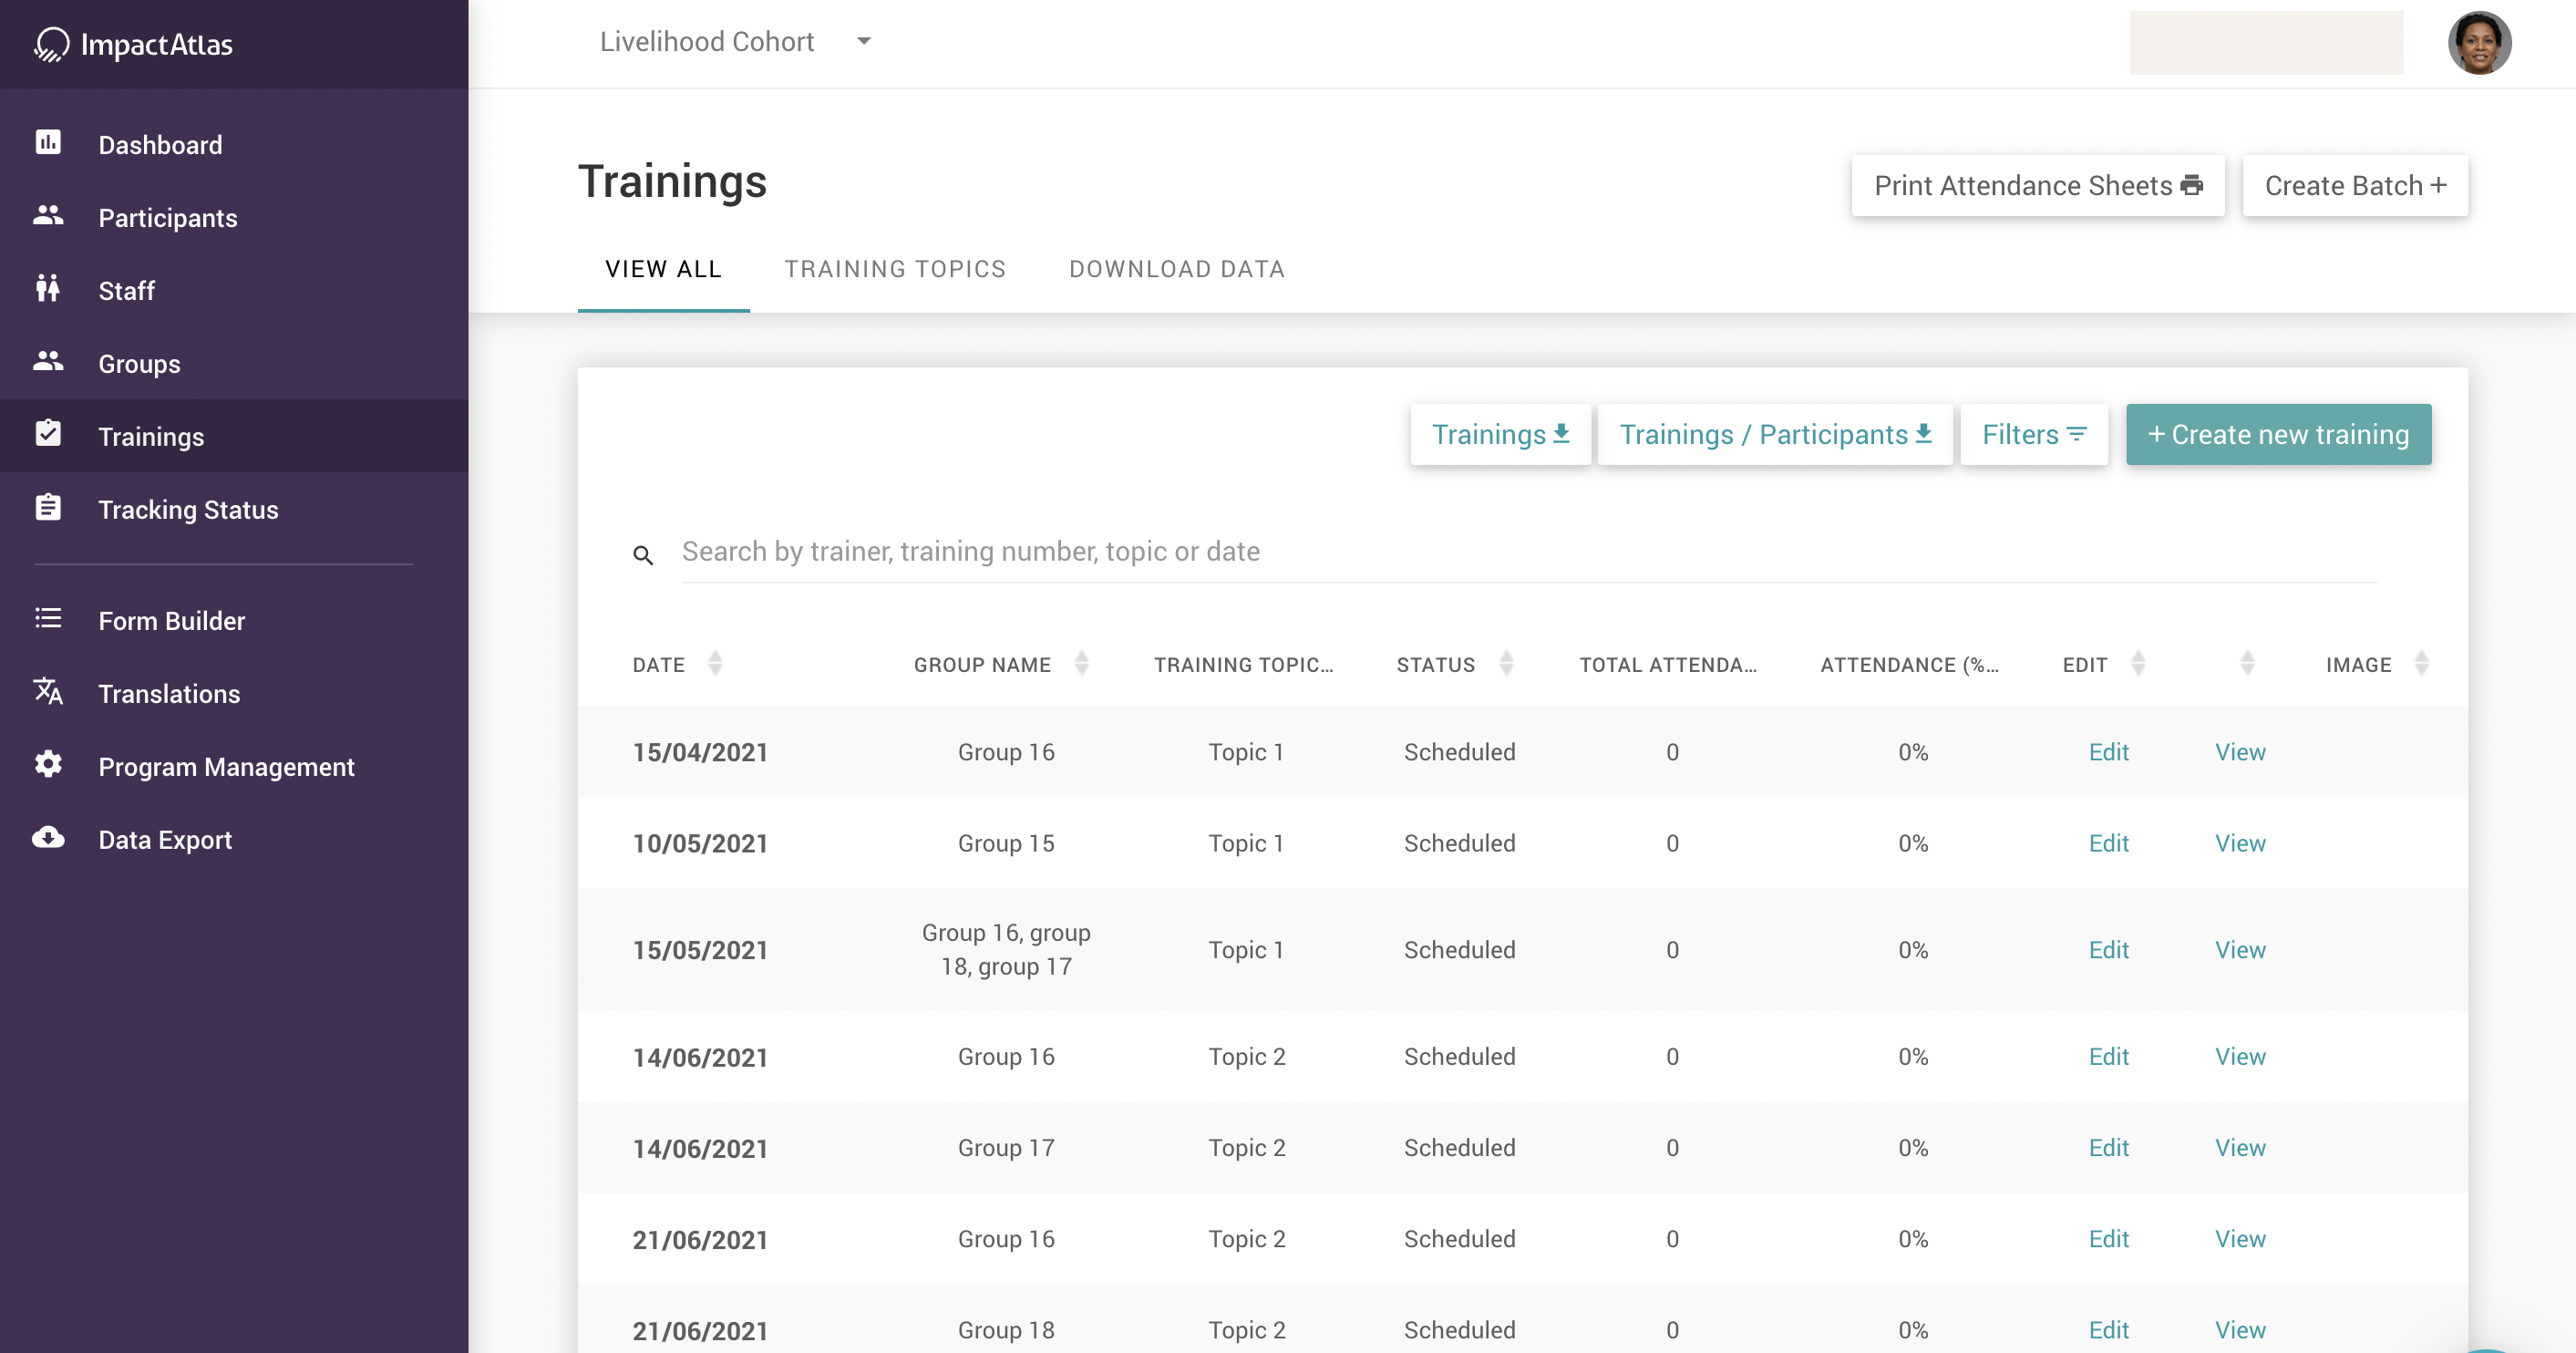2576x1353 pixels.
Task: Click the Dashboard chart icon in sidebar
Action: pos(48,143)
